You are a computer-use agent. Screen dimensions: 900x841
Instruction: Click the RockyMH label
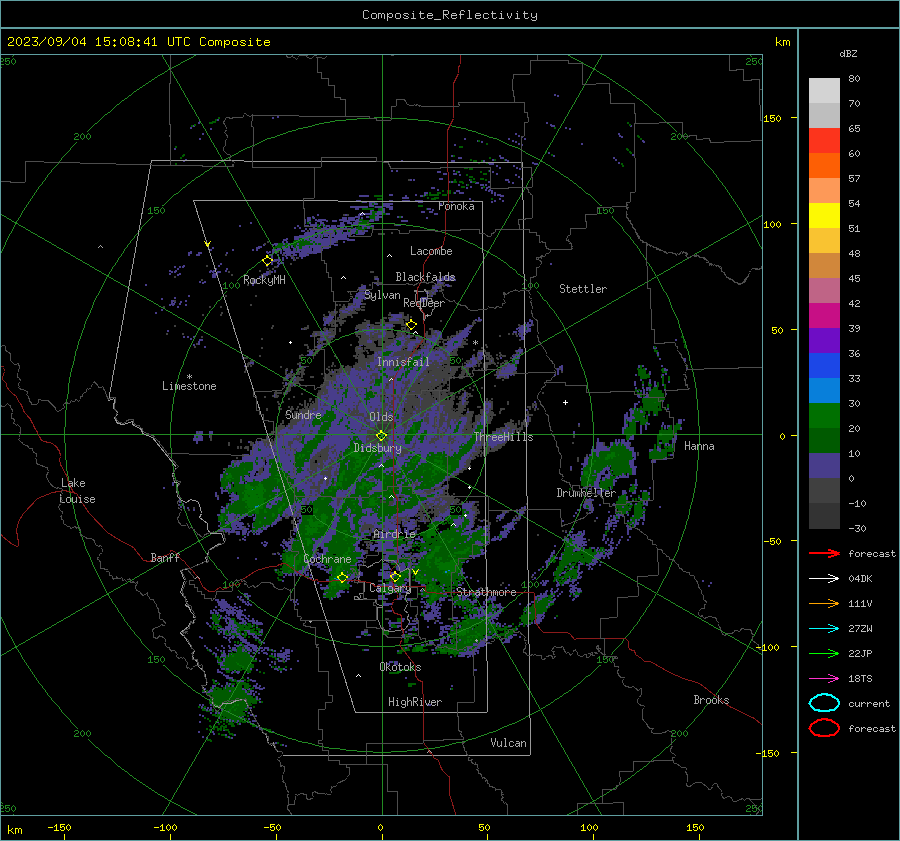tap(264, 280)
